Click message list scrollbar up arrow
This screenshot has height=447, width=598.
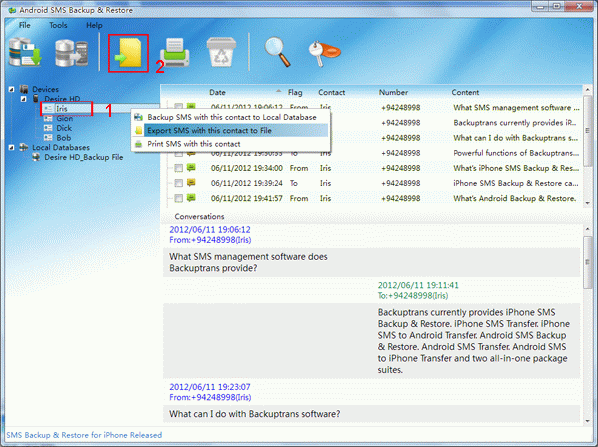[x=588, y=90]
